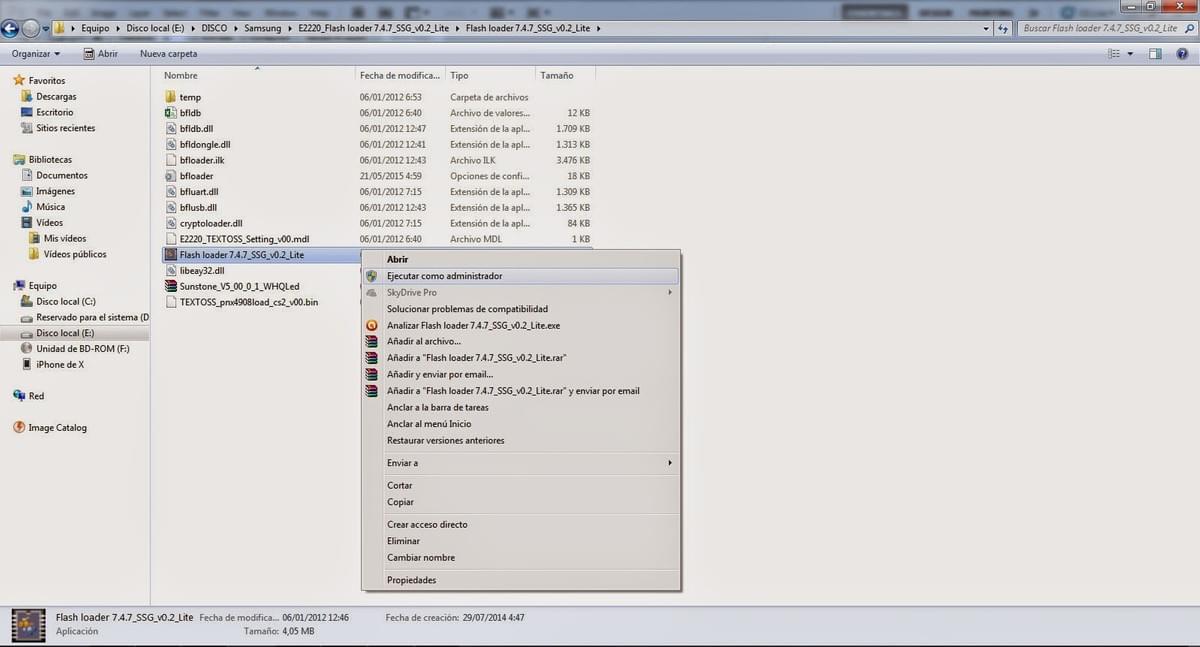
Task: Select the file bfldongle.dll
Action: tap(205, 145)
